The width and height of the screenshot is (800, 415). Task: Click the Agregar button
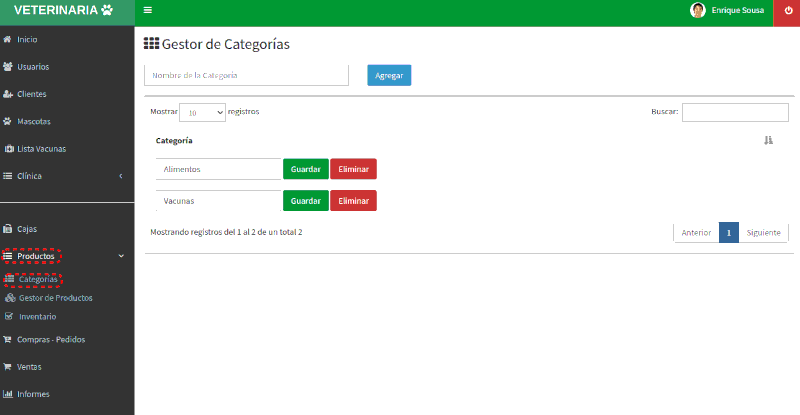click(389, 76)
